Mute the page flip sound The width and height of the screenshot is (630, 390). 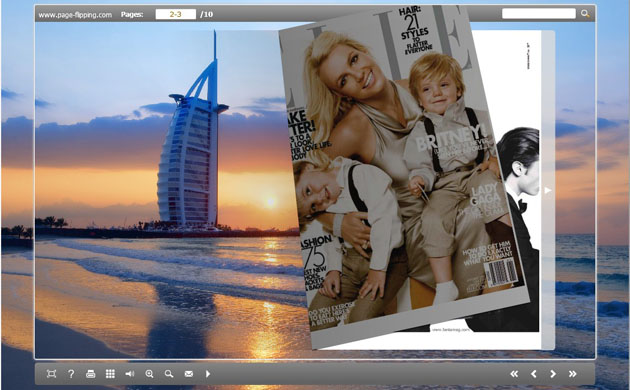pos(129,374)
